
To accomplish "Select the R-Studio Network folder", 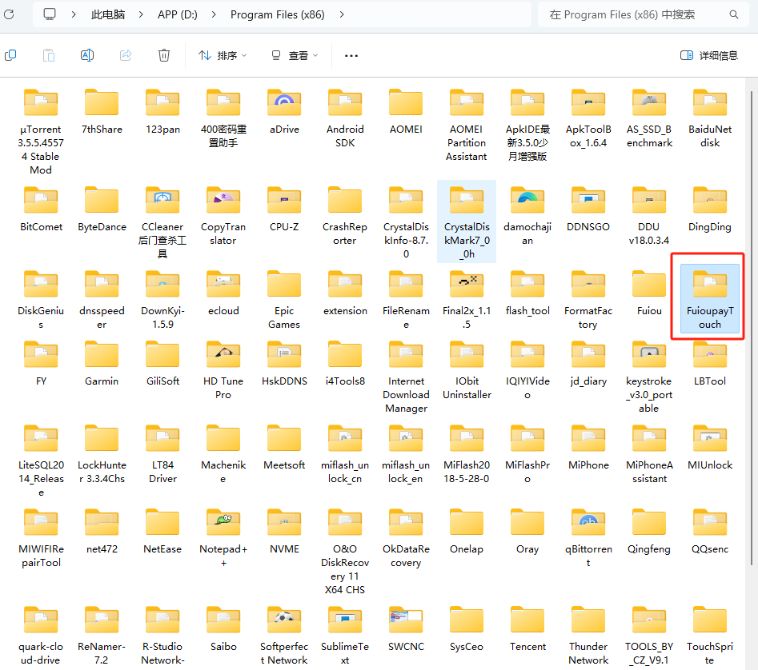I will [x=162, y=635].
